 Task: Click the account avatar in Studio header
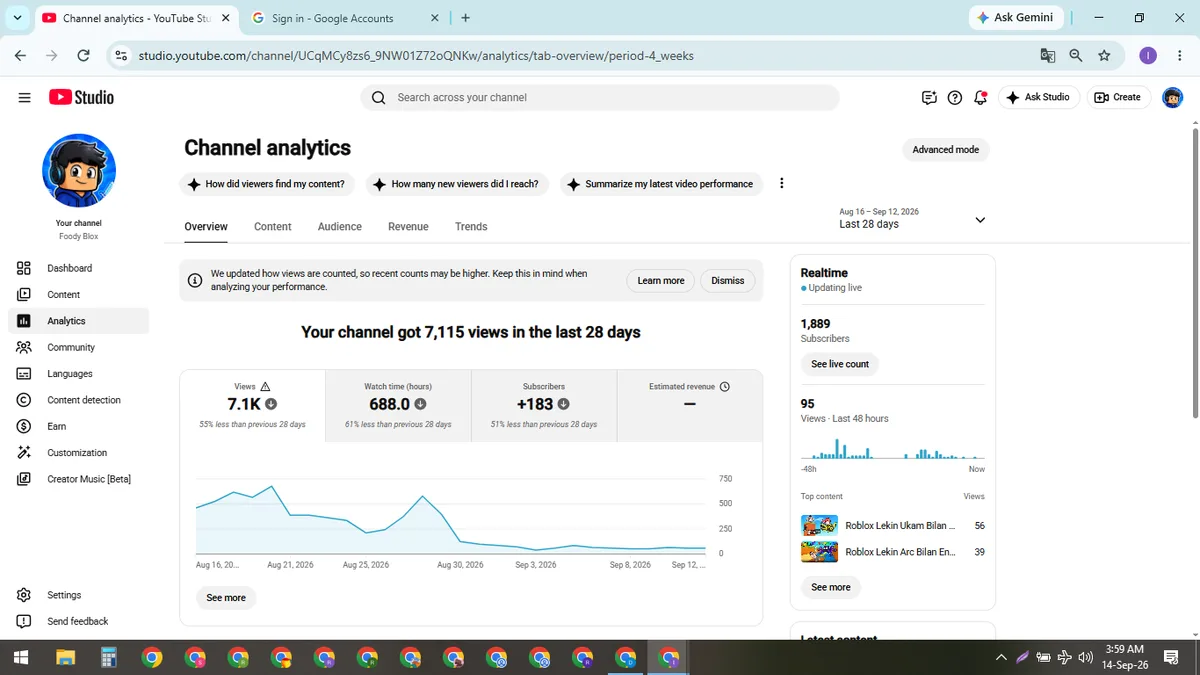pos(1172,97)
